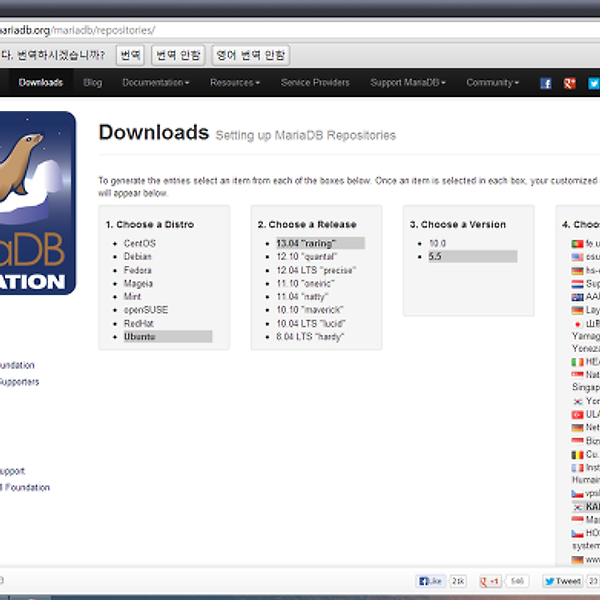This screenshot has width=600, height=600.
Task: Select the Korean flag mirror beside 'Yon'
Action: point(577,401)
